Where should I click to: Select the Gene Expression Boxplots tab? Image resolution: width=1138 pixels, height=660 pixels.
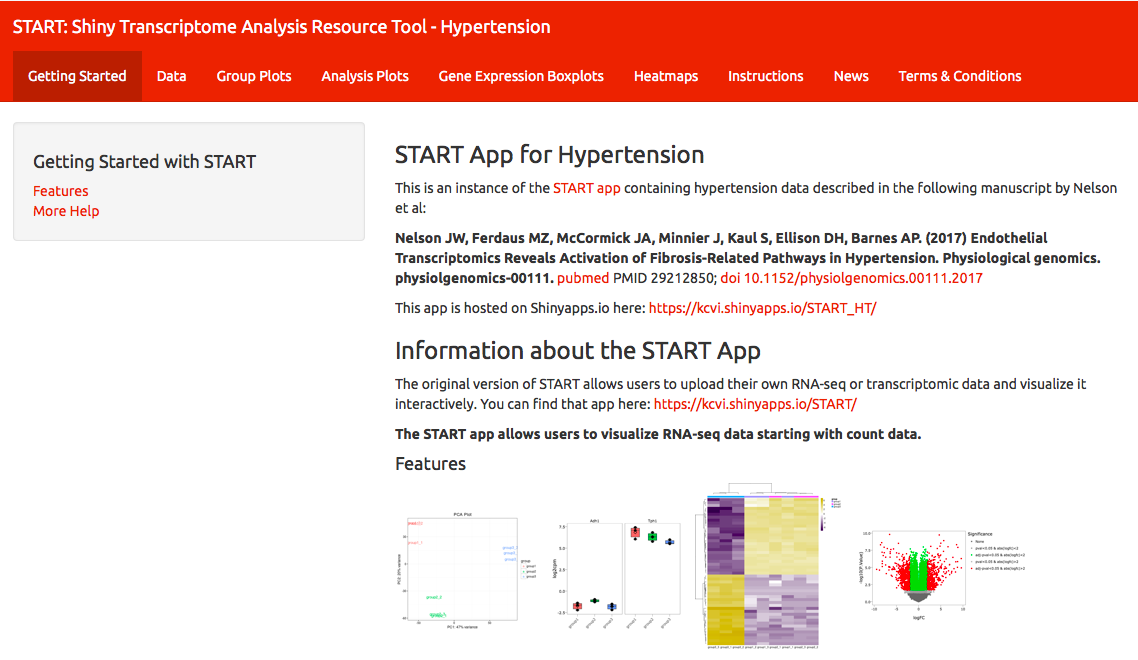pos(521,76)
